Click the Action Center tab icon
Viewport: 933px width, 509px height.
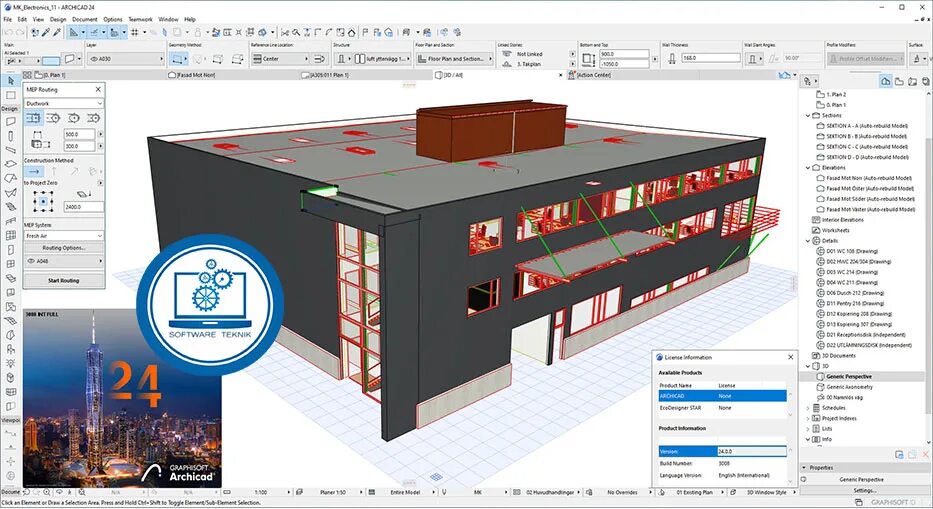[x=572, y=75]
